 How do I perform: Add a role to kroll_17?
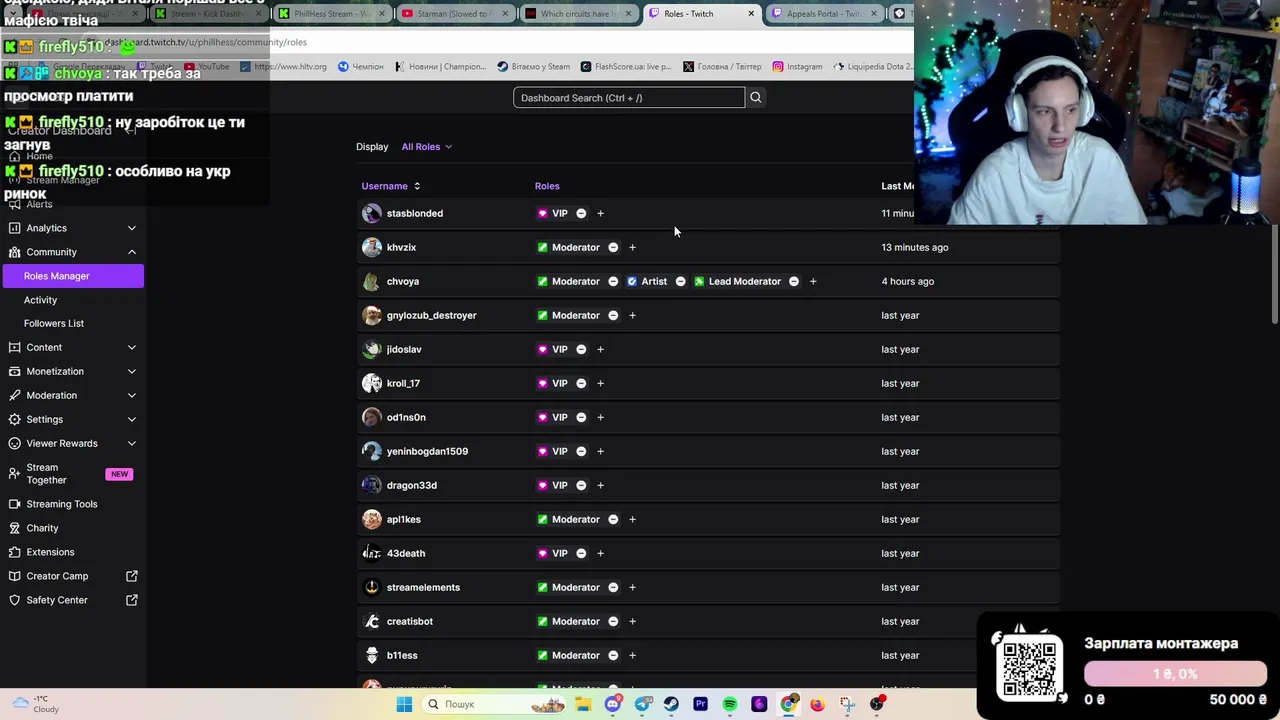coord(600,383)
